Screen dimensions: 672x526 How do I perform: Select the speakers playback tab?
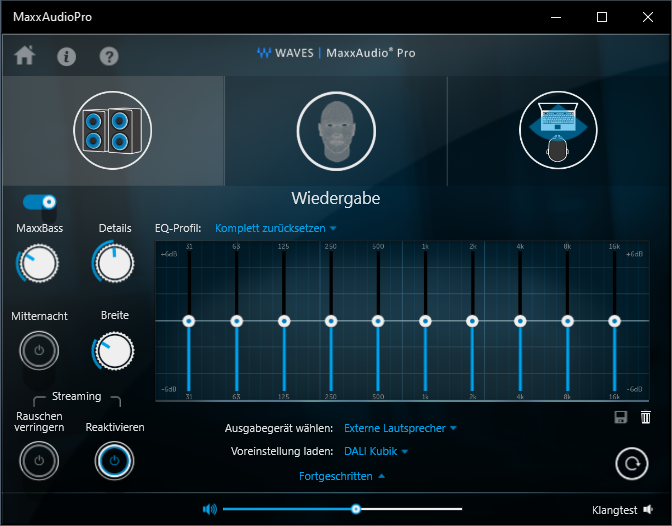tap(113, 130)
